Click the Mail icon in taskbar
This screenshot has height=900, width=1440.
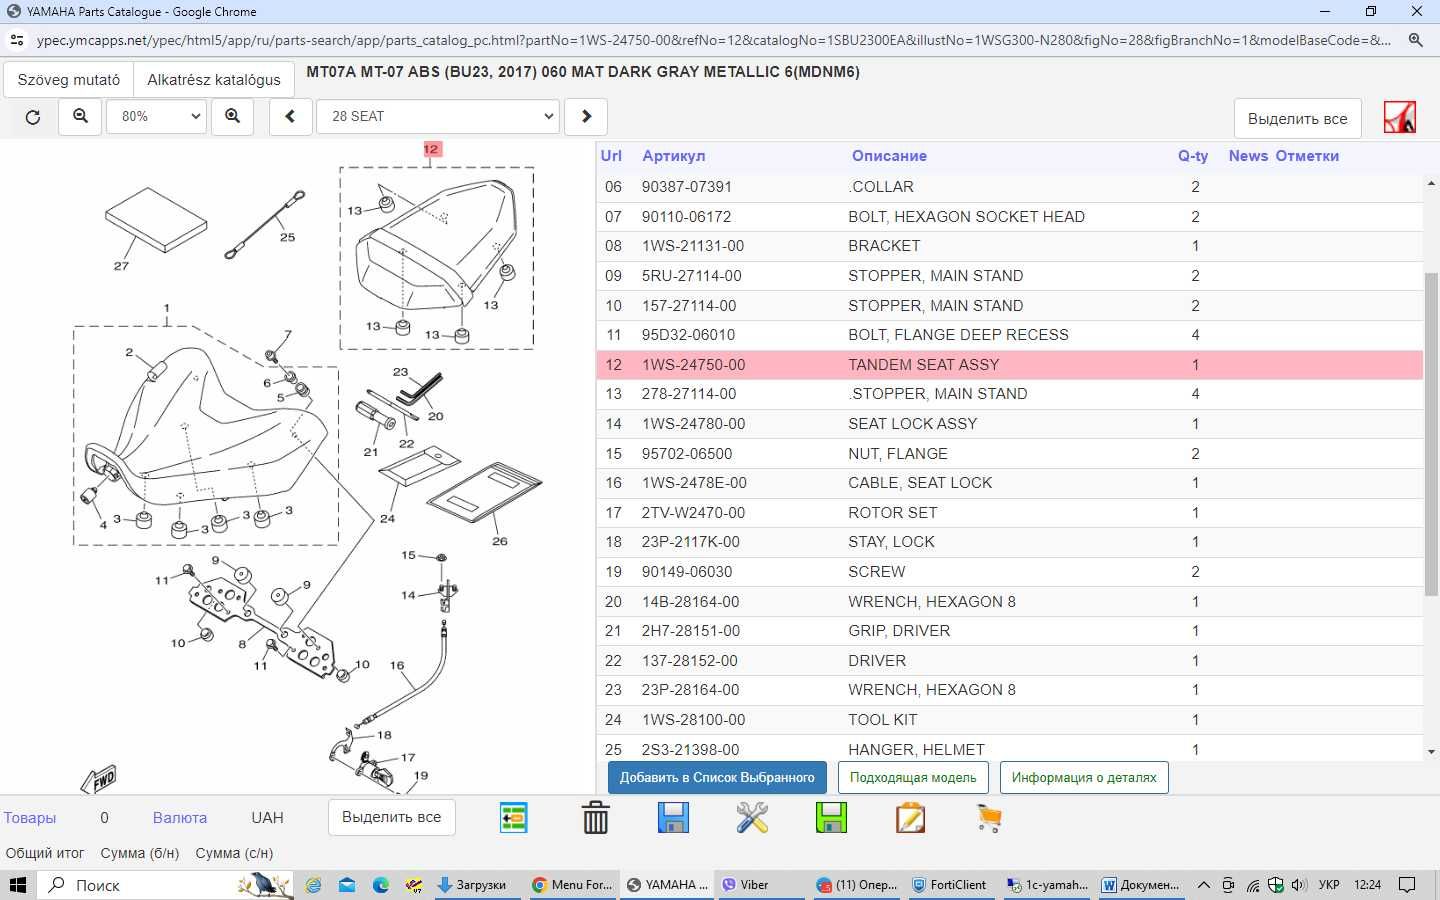click(x=347, y=885)
